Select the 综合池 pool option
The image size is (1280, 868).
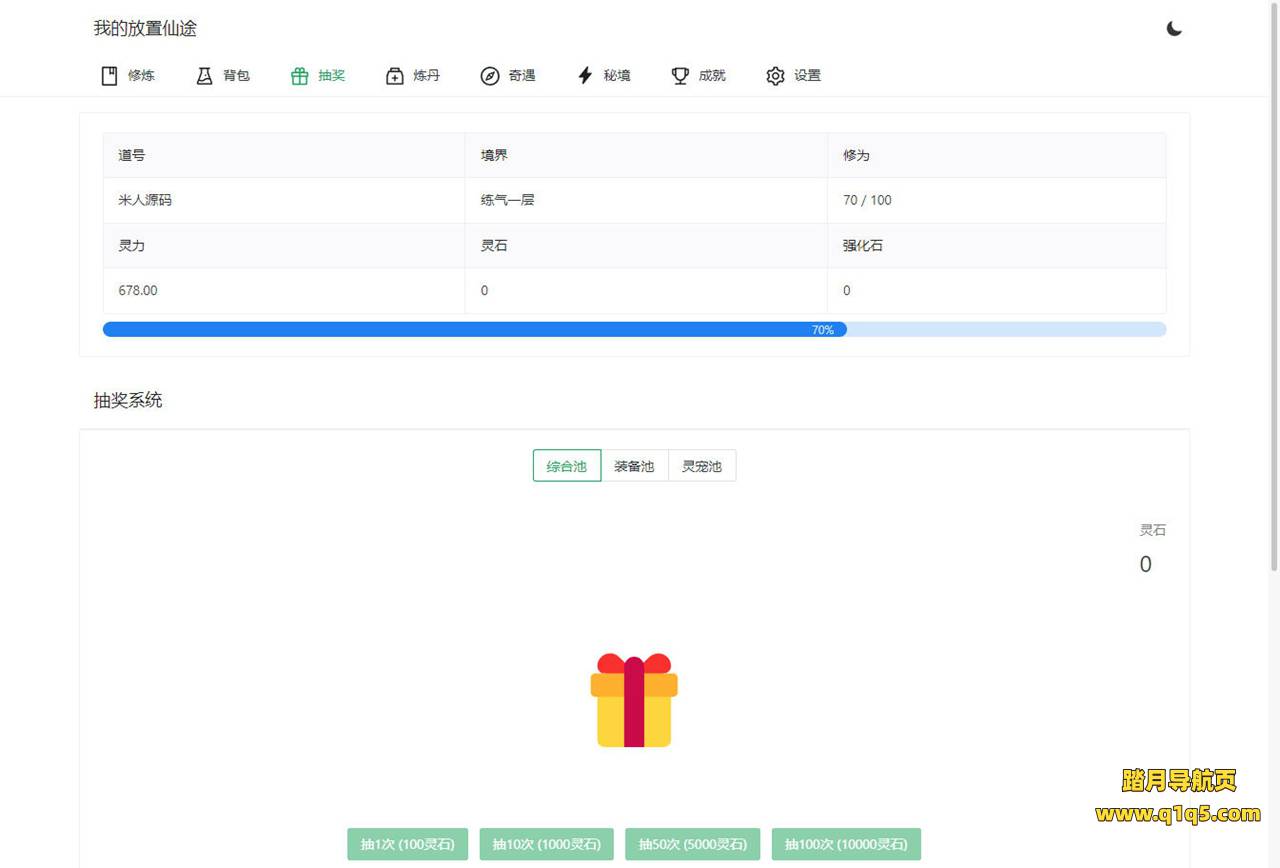click(x=567, y=466)
